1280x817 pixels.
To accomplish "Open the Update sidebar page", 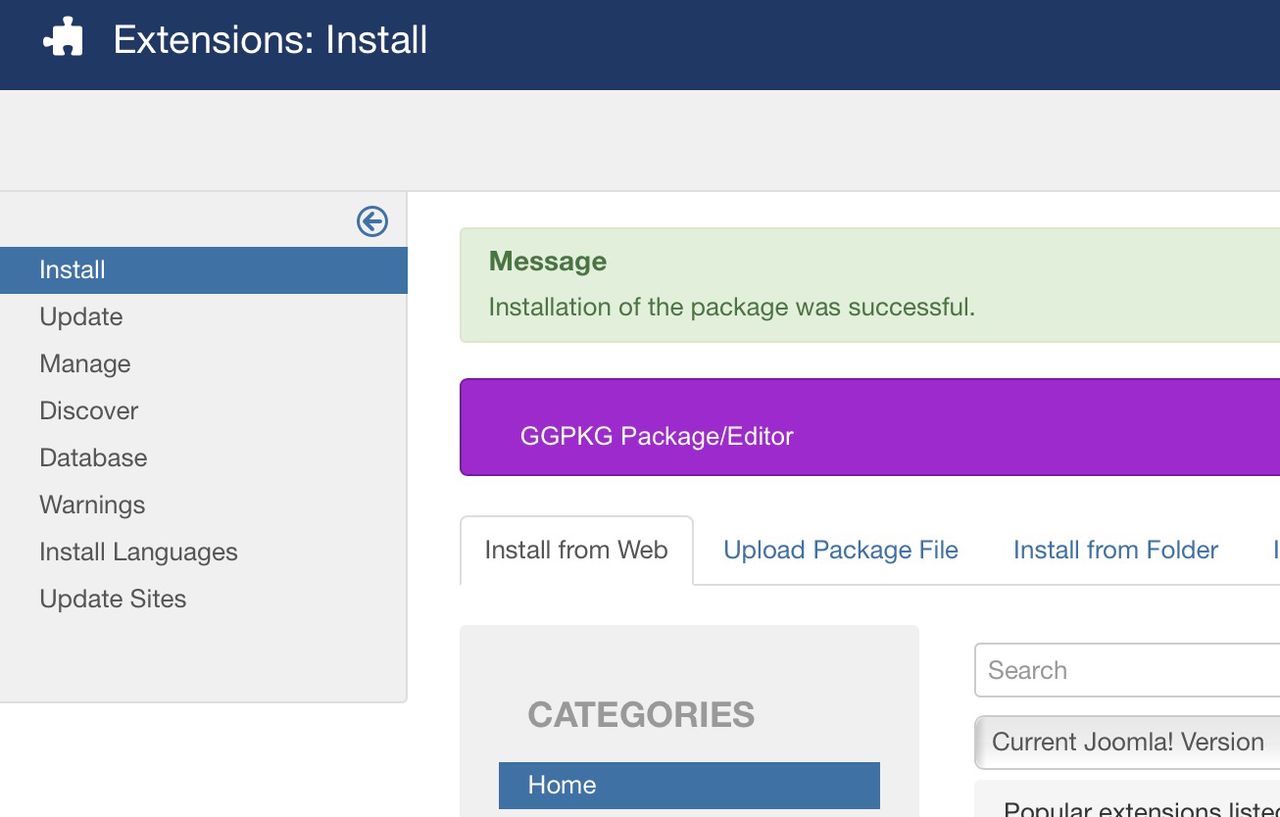I will 81,317.
